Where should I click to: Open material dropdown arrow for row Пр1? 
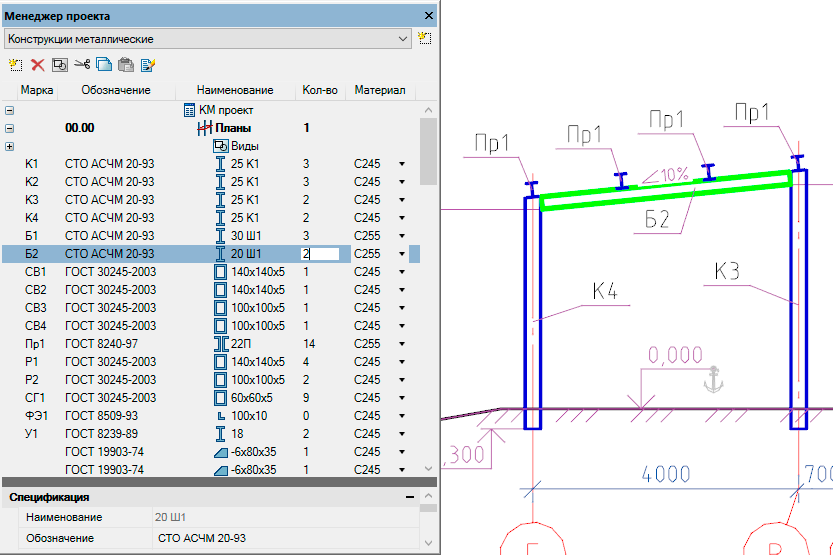coord(402,344)
